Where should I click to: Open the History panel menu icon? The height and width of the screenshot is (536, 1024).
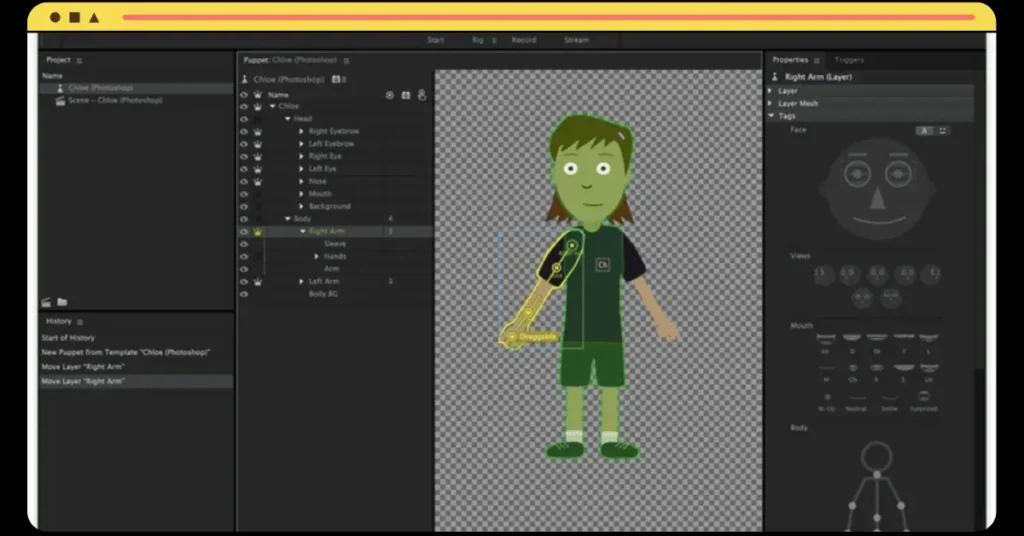point(80,322)
